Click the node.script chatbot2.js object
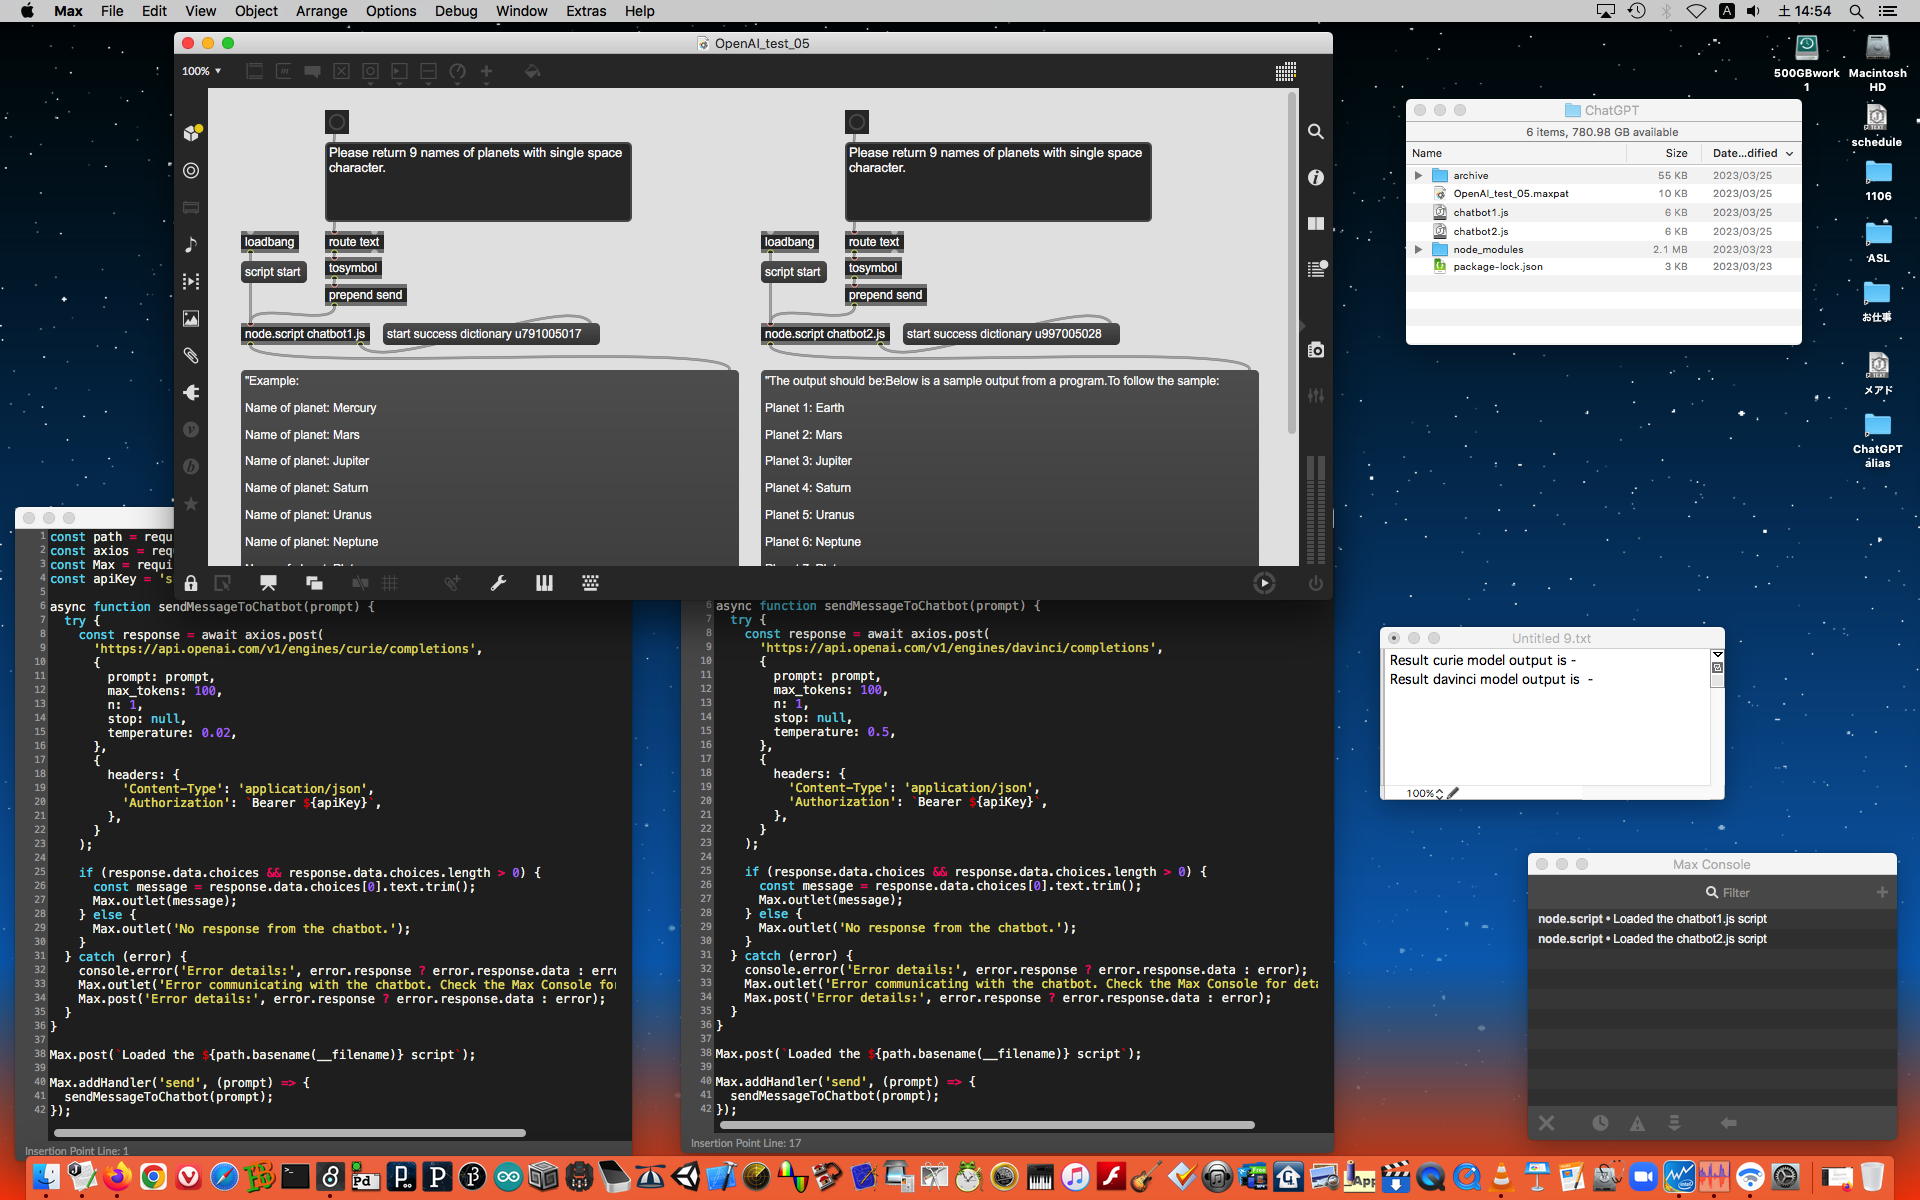 click(x=824, y=334)
